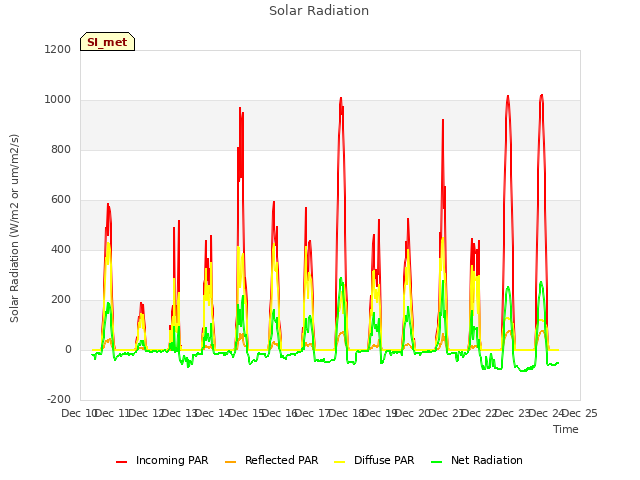Toggle the Net Radiation legend entry

[477, 460]
